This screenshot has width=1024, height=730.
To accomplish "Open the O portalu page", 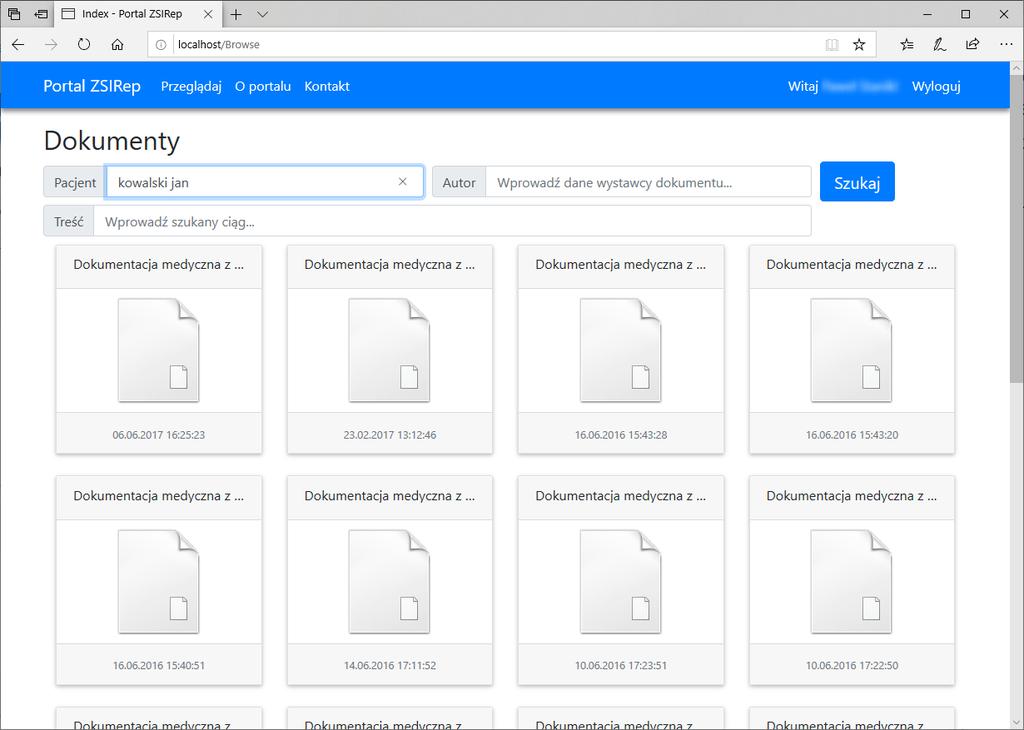I will click(263, 86).
